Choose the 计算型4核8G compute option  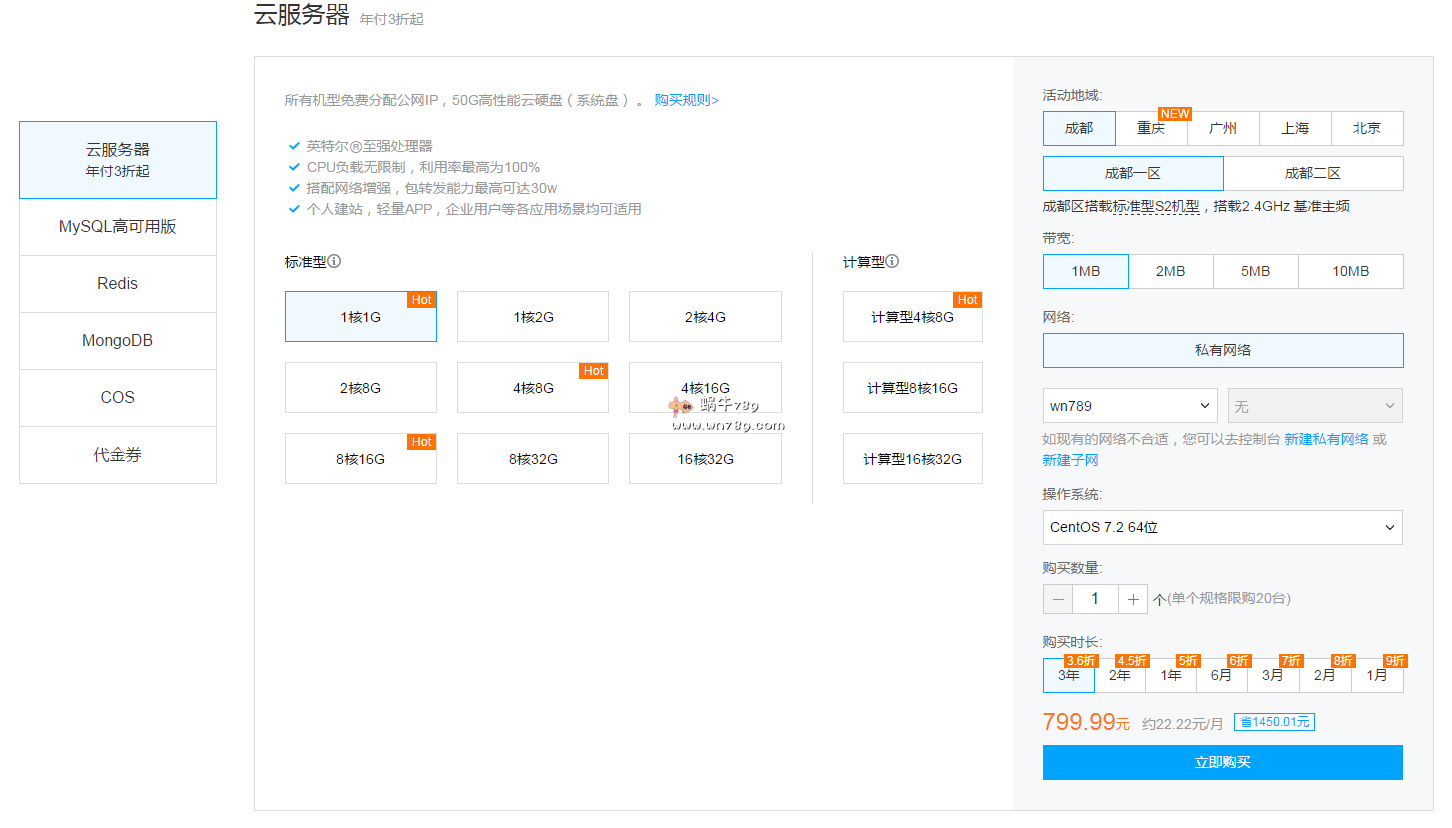(x=912, y=317)
